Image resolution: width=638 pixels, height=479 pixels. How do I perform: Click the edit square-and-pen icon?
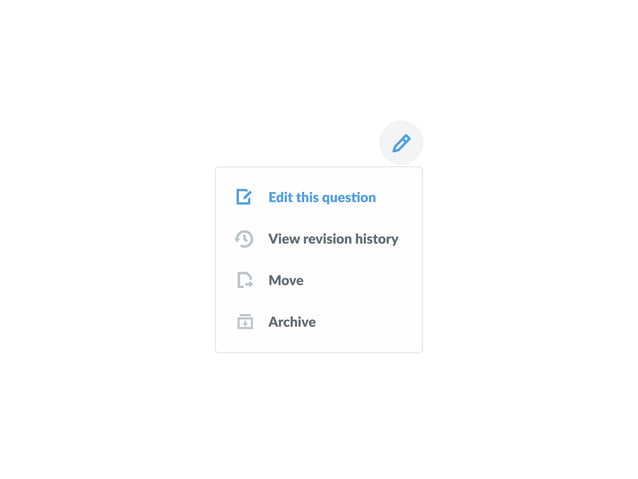(x=244, y=197)
